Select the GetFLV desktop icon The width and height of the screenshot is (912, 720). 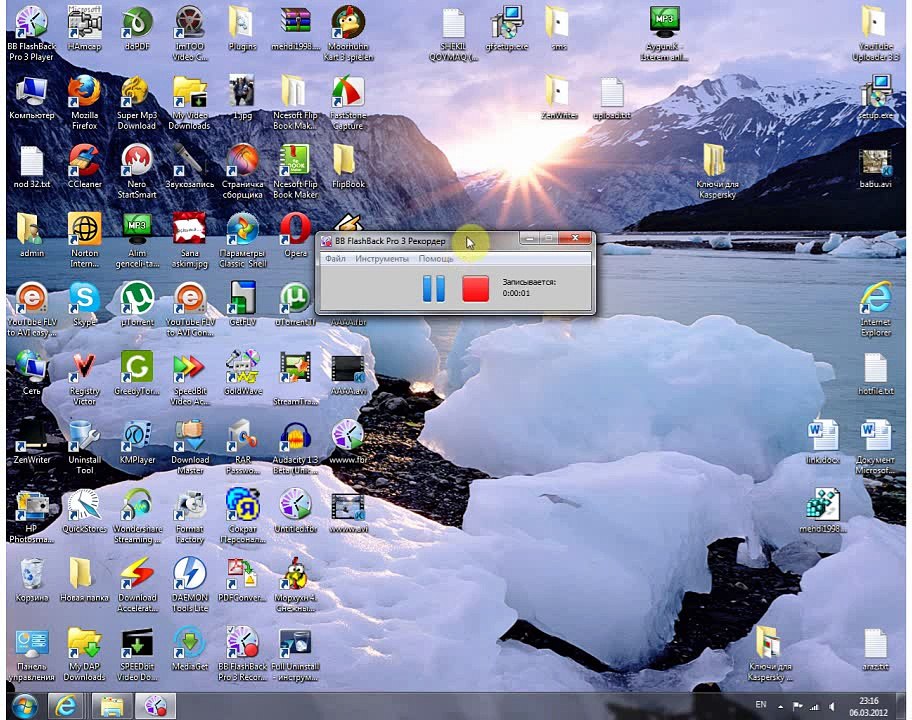(243, 305)
